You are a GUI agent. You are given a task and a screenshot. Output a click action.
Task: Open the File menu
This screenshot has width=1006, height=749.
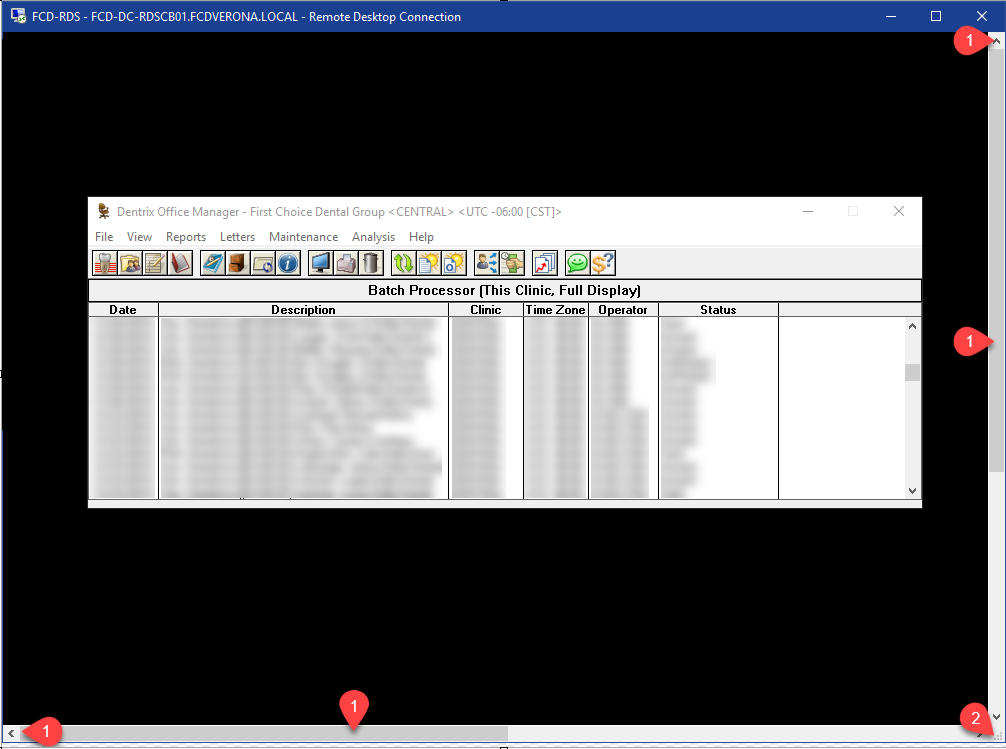pos(104,237)
